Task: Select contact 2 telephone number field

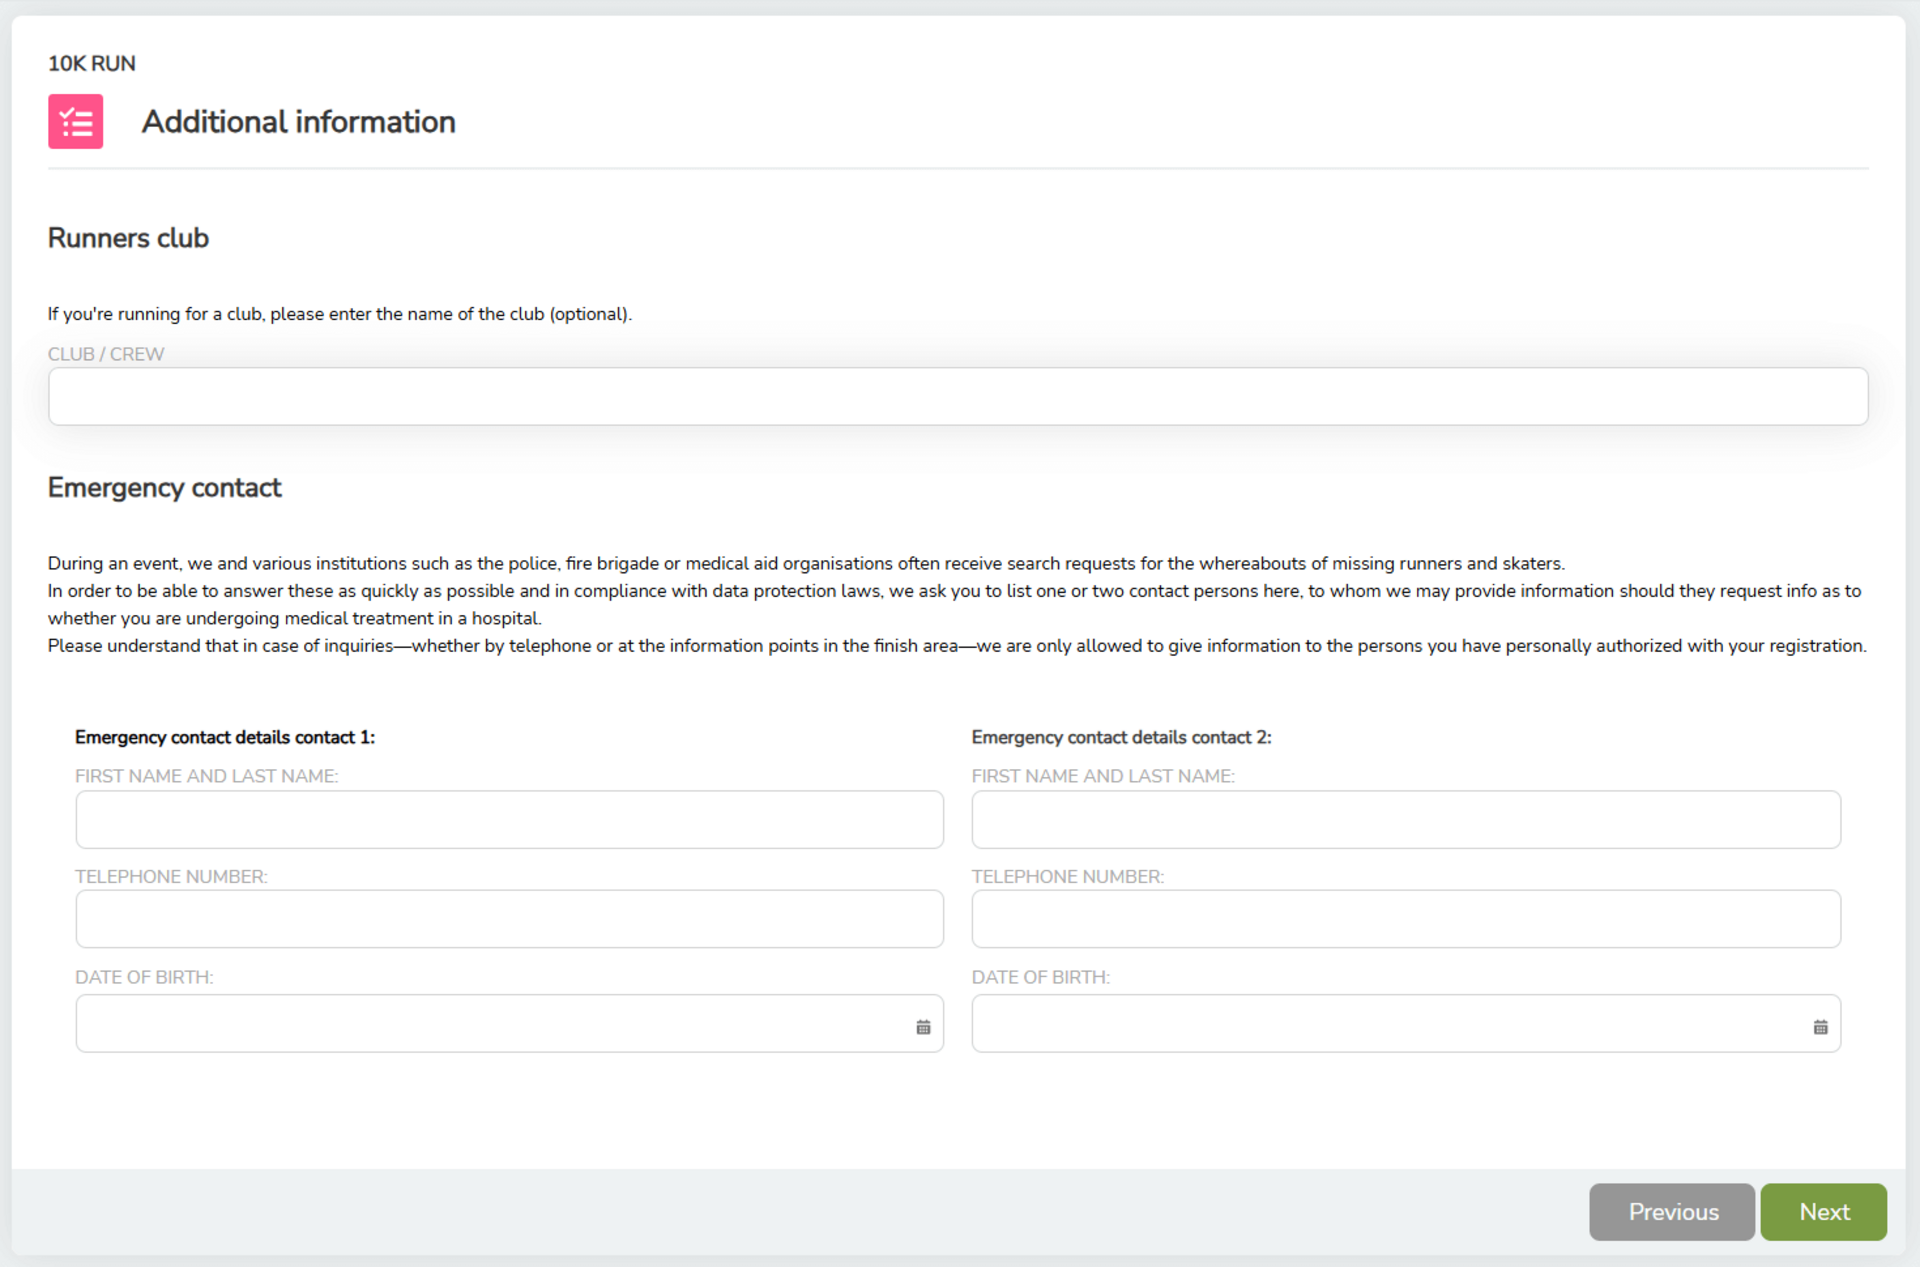Action: coord(1405,919)
